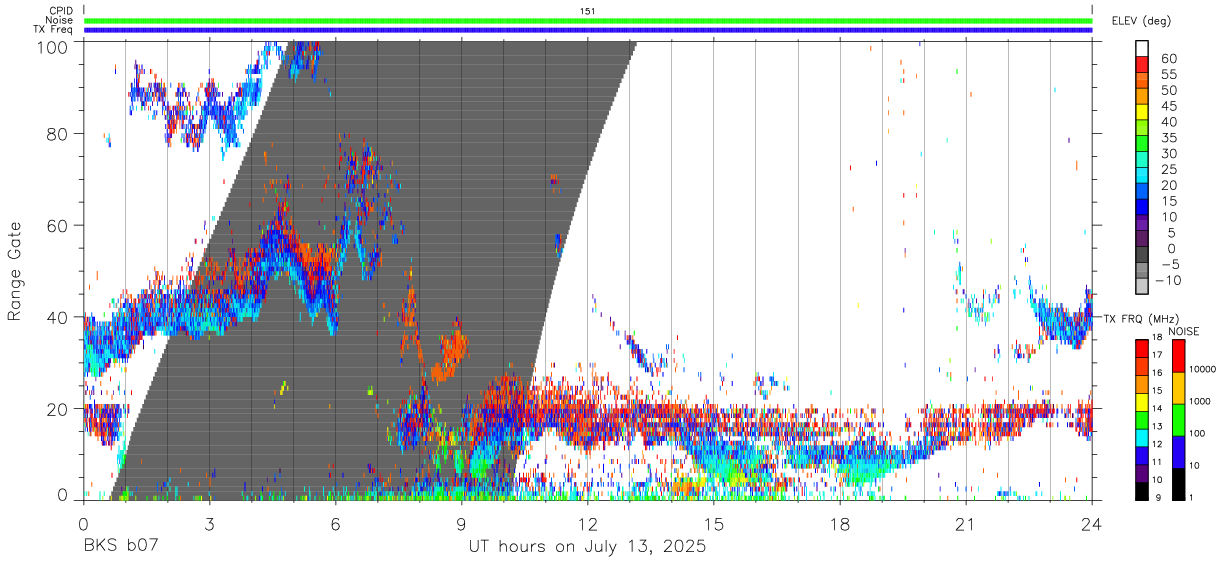Click the 25 tick on elevation colorbar
Viewport: 1228px width, 567px height.
(1167, 169)
